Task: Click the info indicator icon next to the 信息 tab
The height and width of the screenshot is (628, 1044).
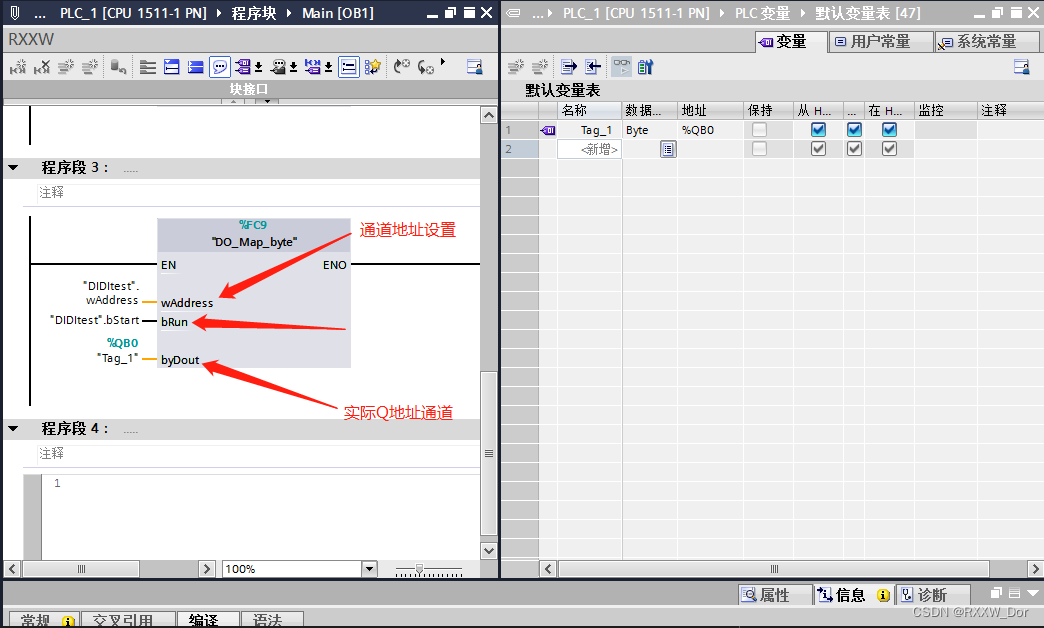Action: click(883, 595)
